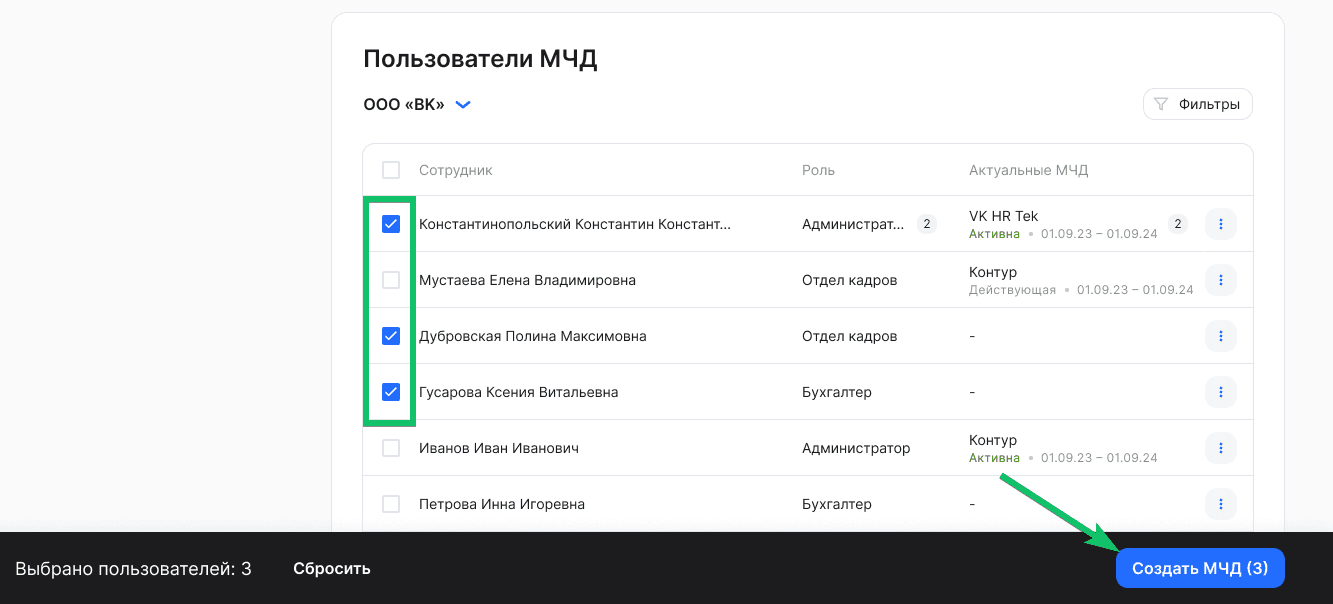Click the name Гусарова Ксения Витальевна
Viewport: 1333px width, 604px height.
pyautogui.click(x=519, y=392)
